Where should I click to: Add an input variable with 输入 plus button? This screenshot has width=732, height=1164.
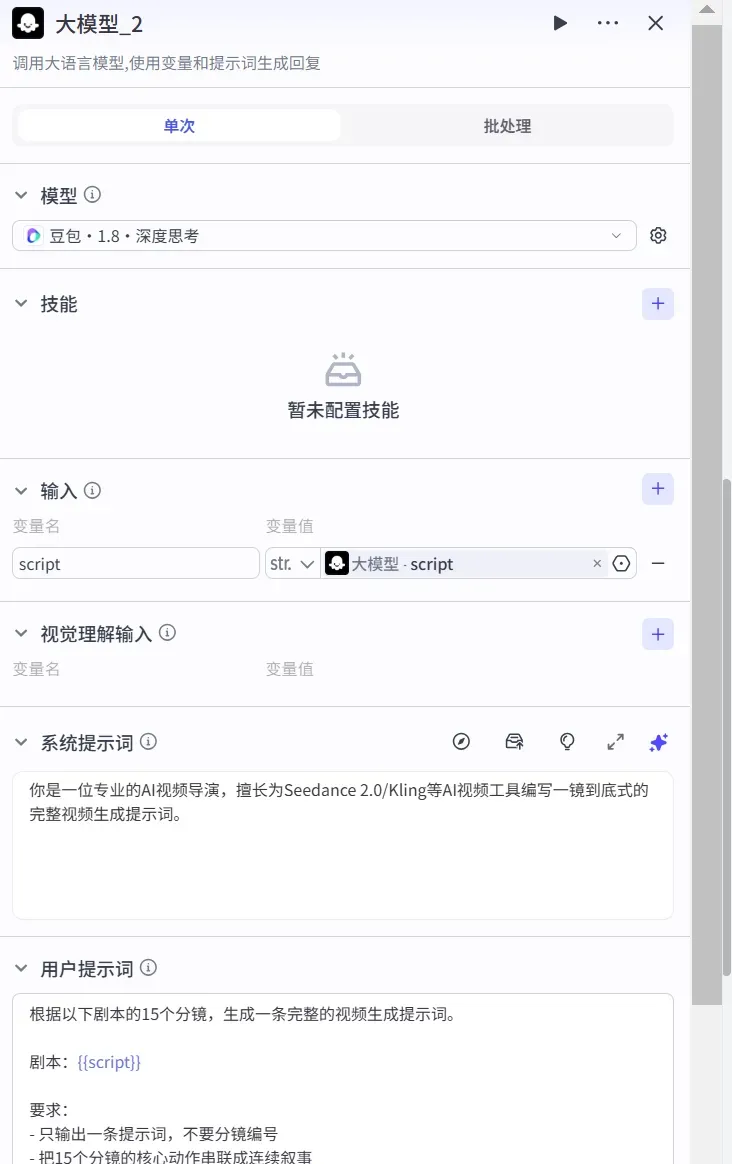pos(658,488)
